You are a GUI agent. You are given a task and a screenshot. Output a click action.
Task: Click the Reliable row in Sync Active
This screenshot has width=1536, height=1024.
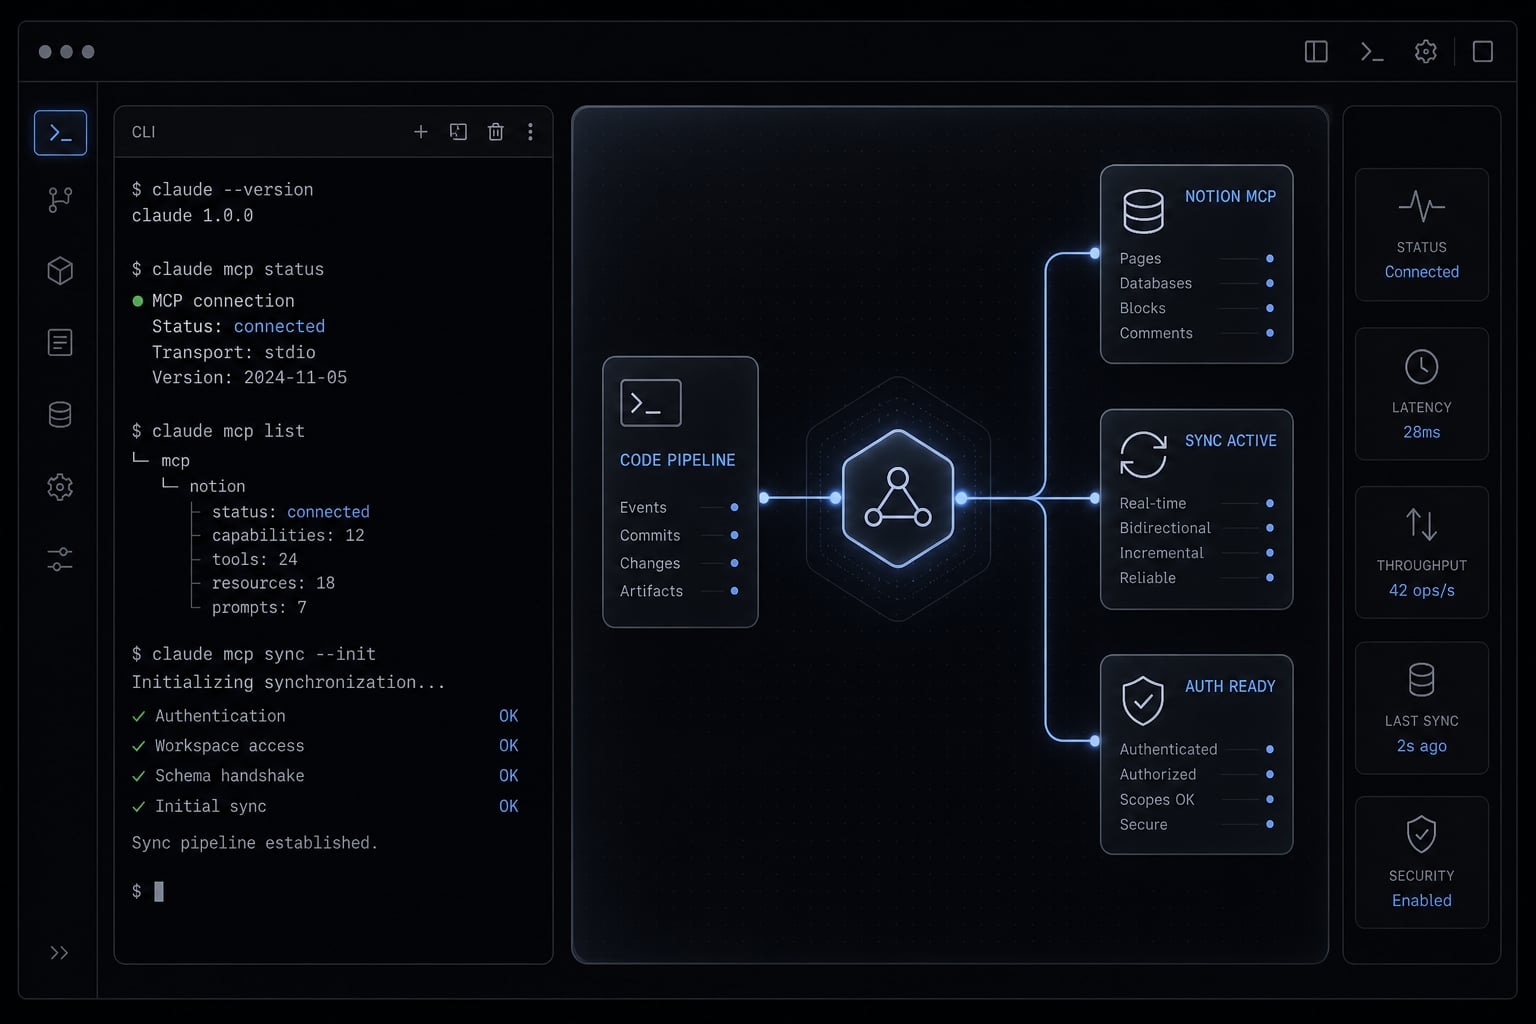tap(1196, 578)
